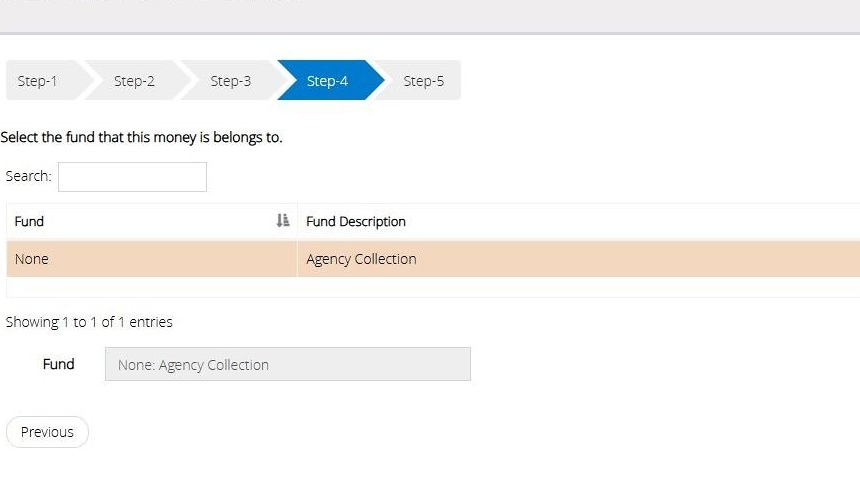Click the Showing 1 to 1 entries text
The image size is (860, 481).
pos(89,322)
